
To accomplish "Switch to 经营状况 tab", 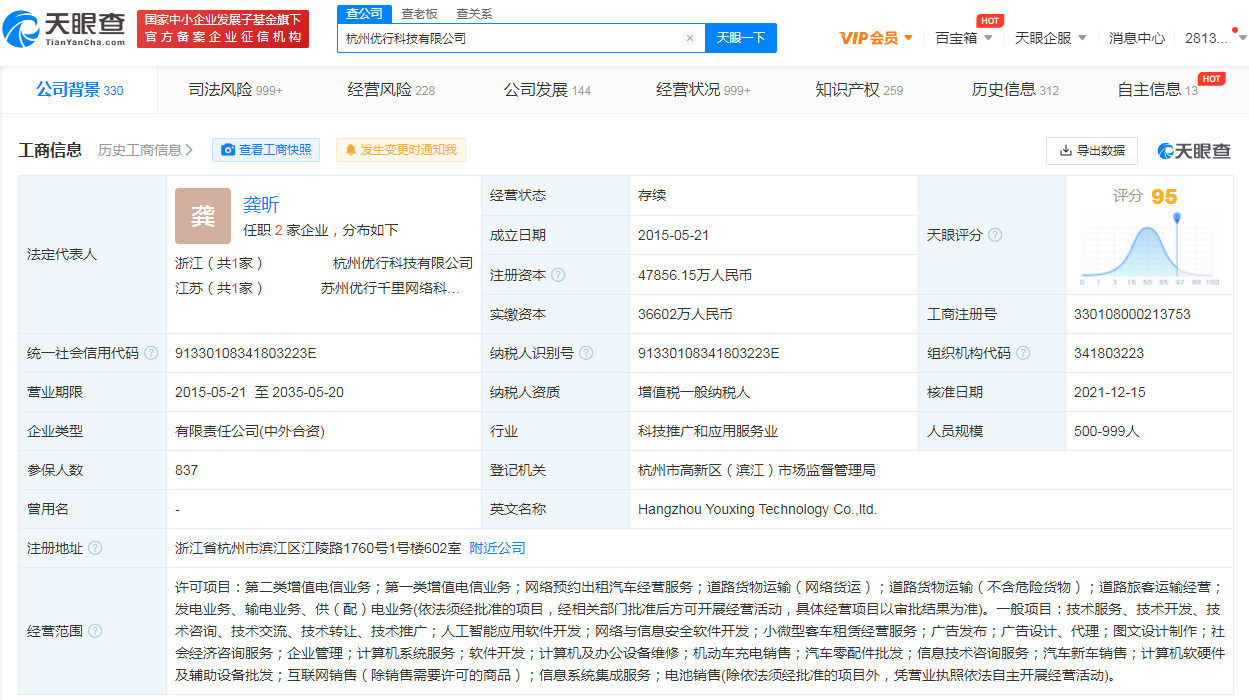I will click(x=703, y=90).
